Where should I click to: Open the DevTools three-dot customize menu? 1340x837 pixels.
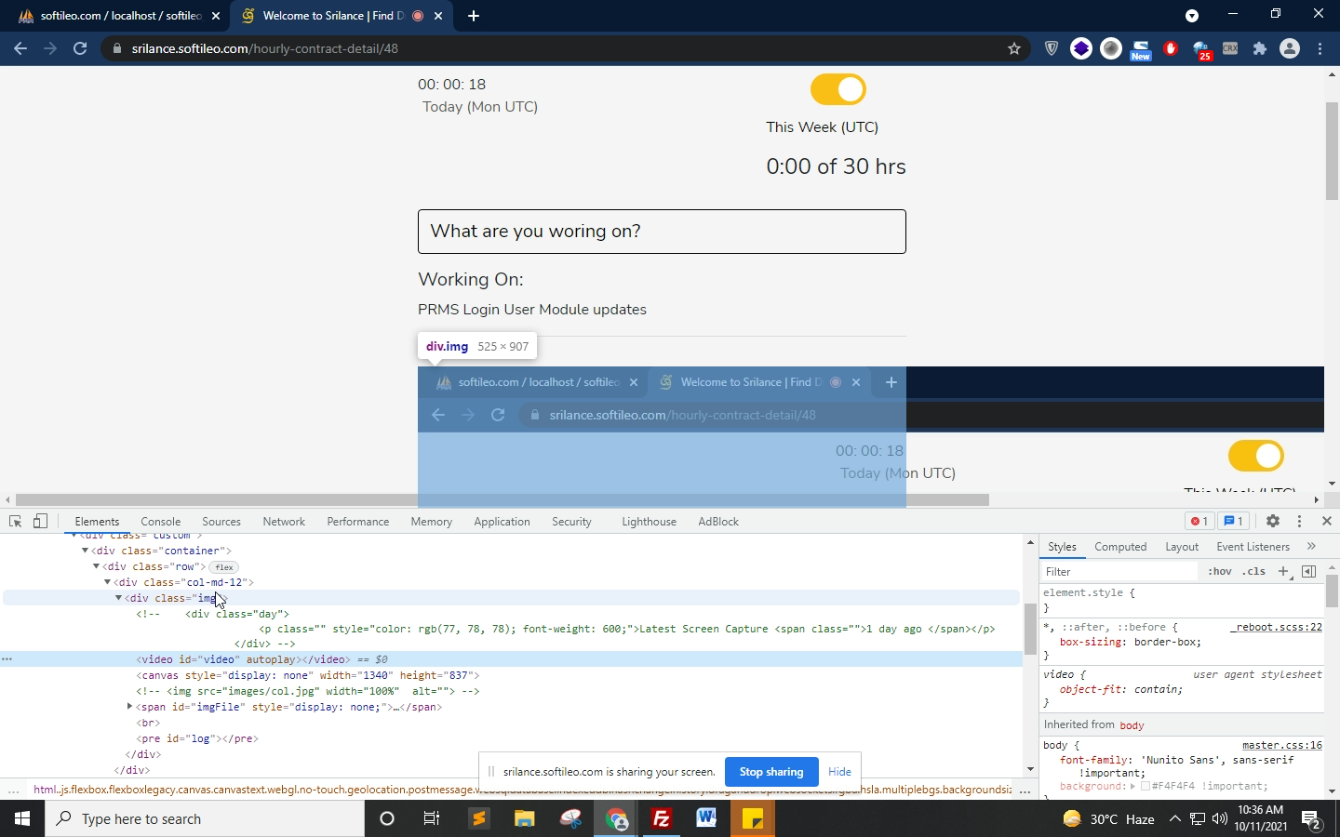(1299, 521)
